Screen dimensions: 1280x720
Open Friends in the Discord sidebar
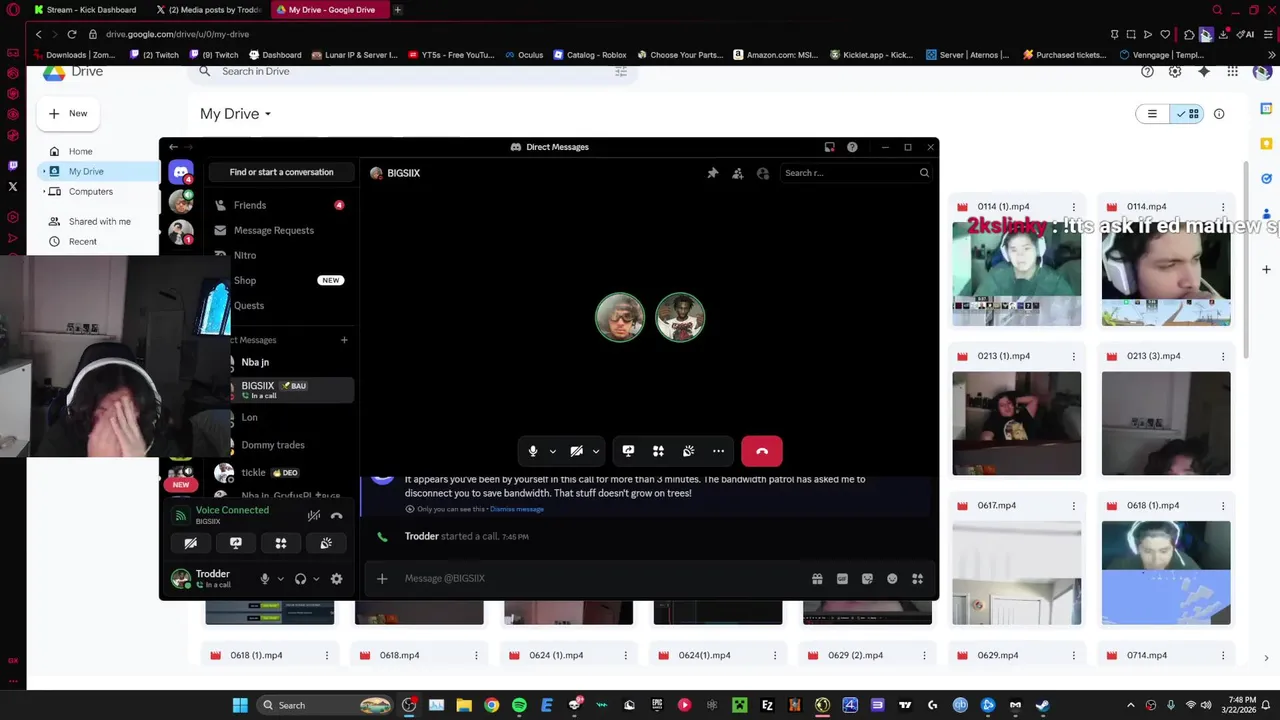pos(281,205)
